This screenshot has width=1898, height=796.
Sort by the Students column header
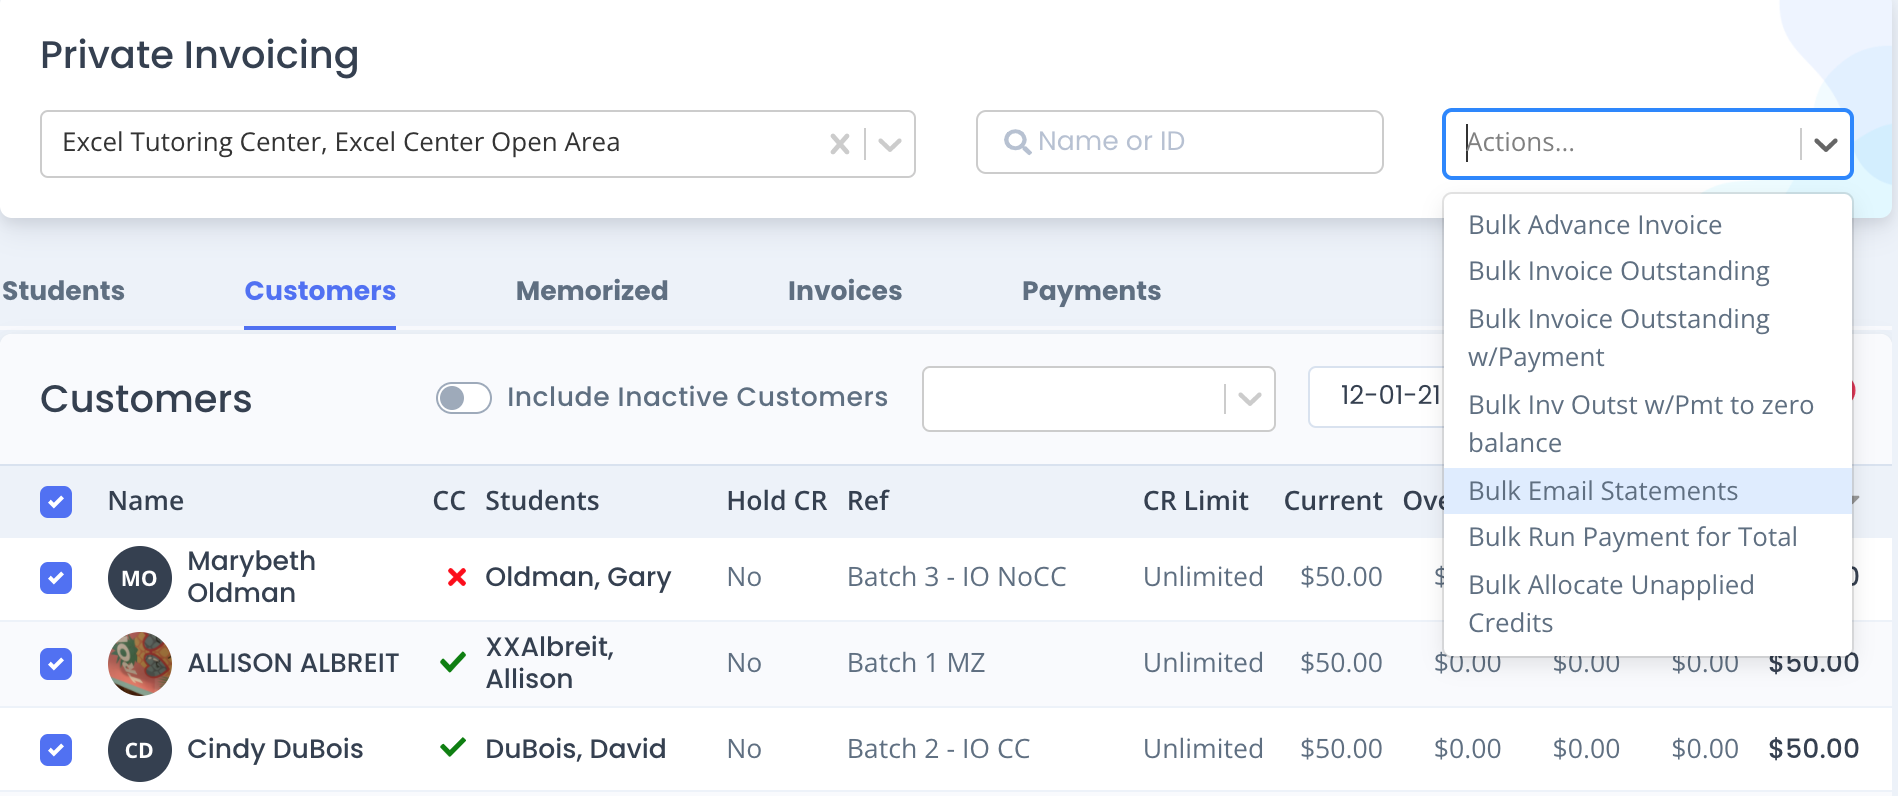pos(542,501)
